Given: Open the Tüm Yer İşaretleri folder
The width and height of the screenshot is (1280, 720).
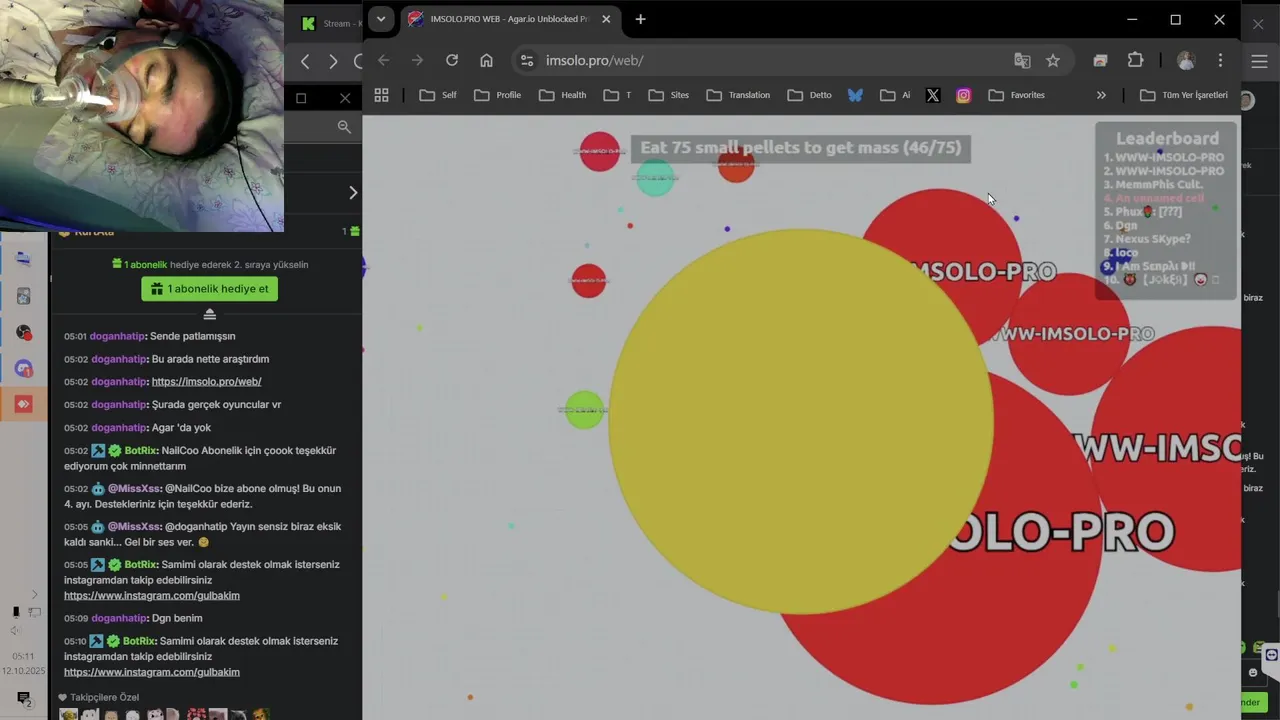Looking at the screenshot, I should pyautogui.click(x=1184, y=95).
